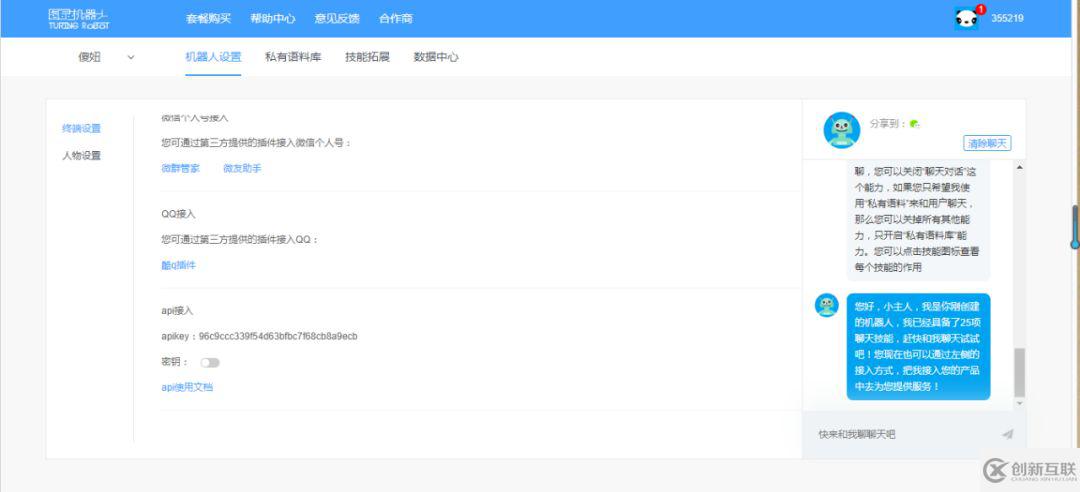The height and width of the screenshot is (492, 1080).
Task: Open the 技能拓展 tab
Action: pyautogui.click(x=367, y=57)
